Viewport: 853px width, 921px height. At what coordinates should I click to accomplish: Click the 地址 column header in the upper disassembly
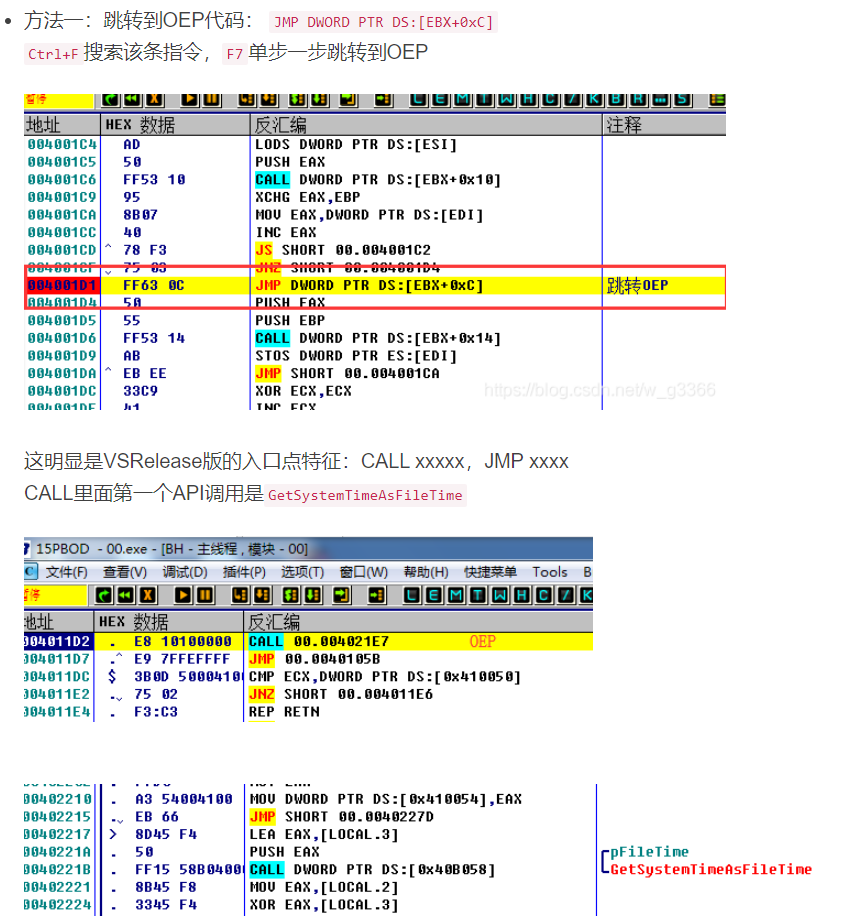(x=62, y=125)
